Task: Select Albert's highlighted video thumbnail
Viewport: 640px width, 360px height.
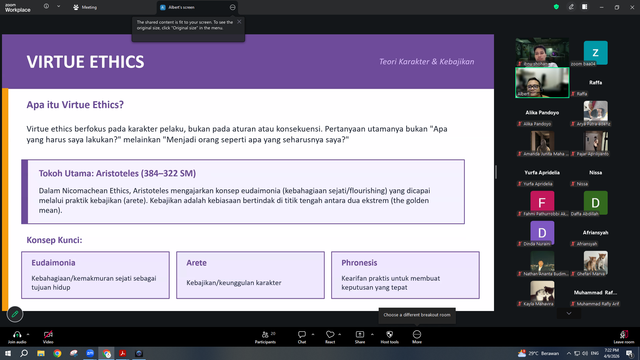Action: coord(542,82)
